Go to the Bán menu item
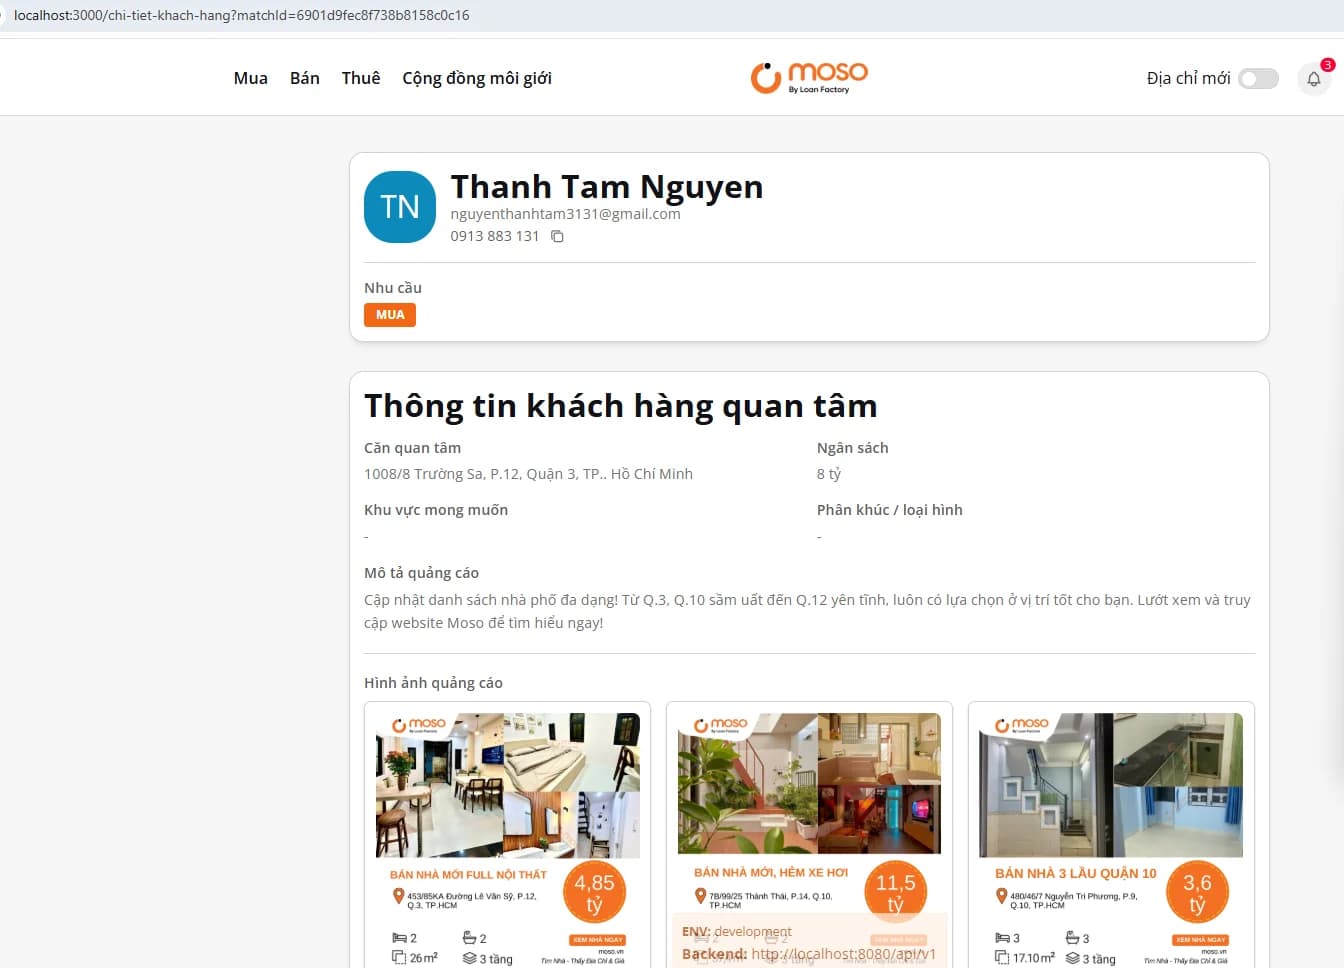The image size is (1344, 968). click(304, 78)
